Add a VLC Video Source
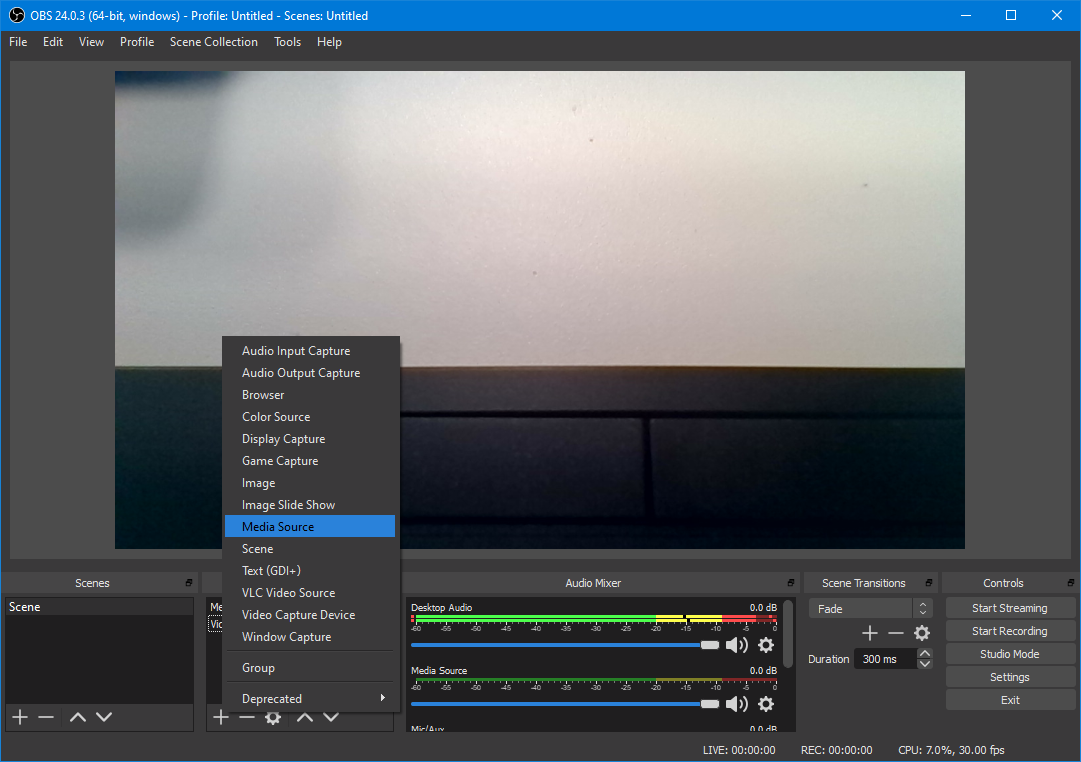 coord(310,592)
